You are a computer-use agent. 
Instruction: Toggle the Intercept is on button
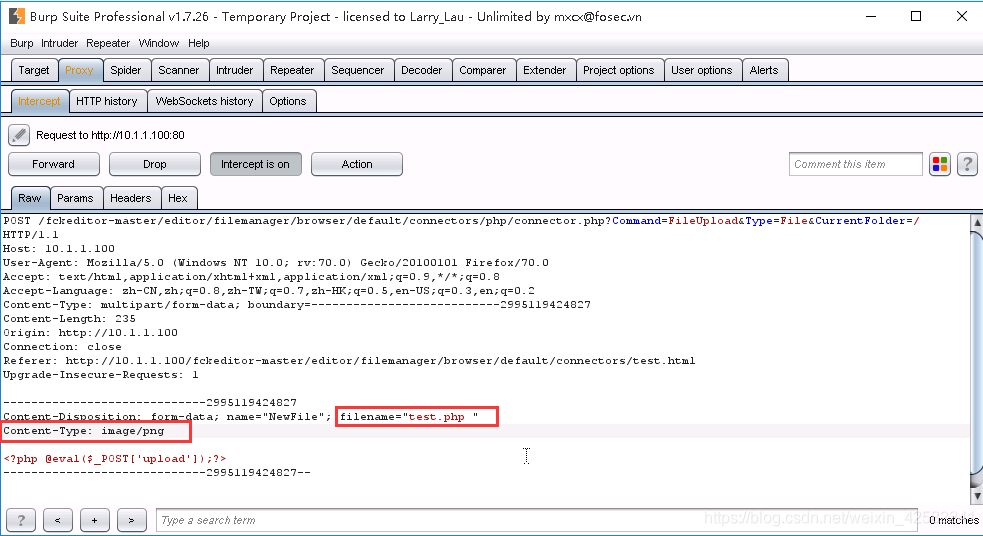tap(255, 164)
